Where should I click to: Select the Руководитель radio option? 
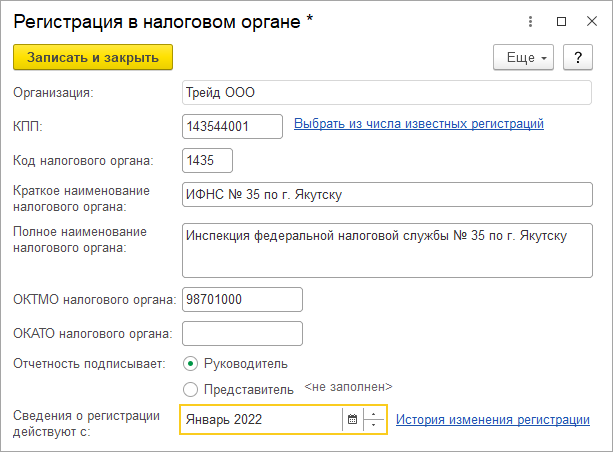191,362
